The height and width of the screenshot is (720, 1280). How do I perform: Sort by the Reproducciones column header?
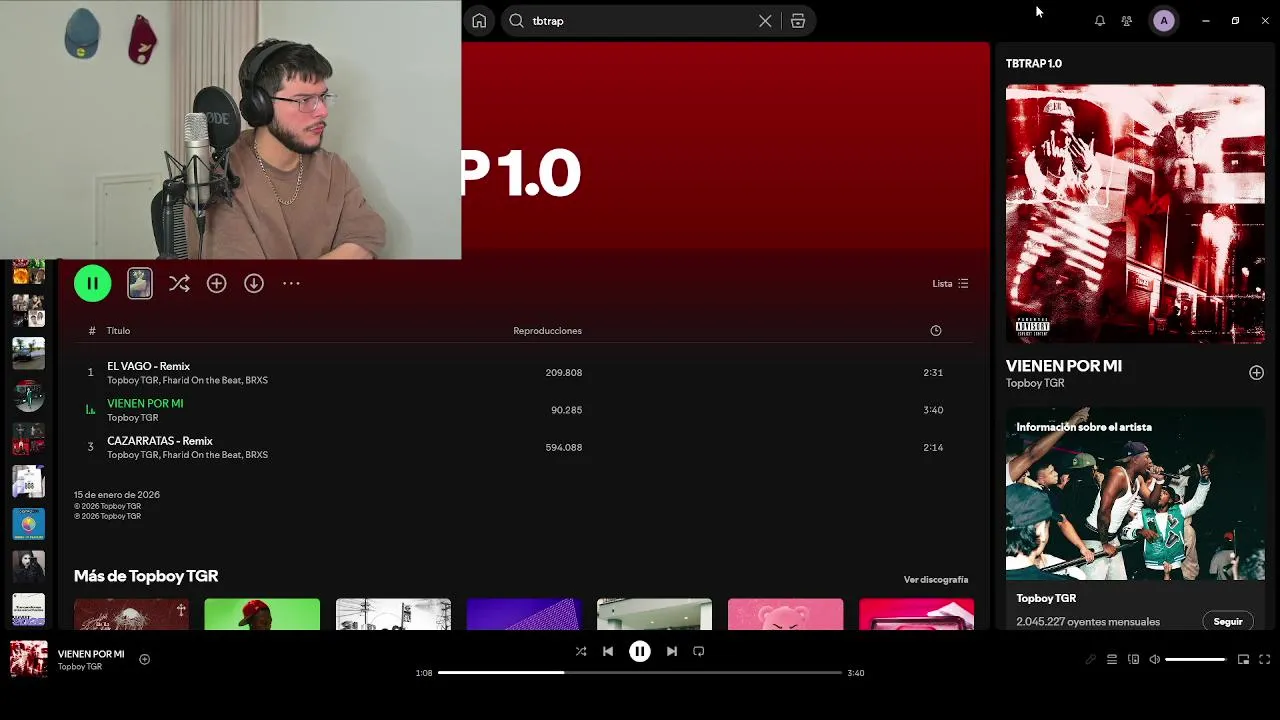click(547, 331)
